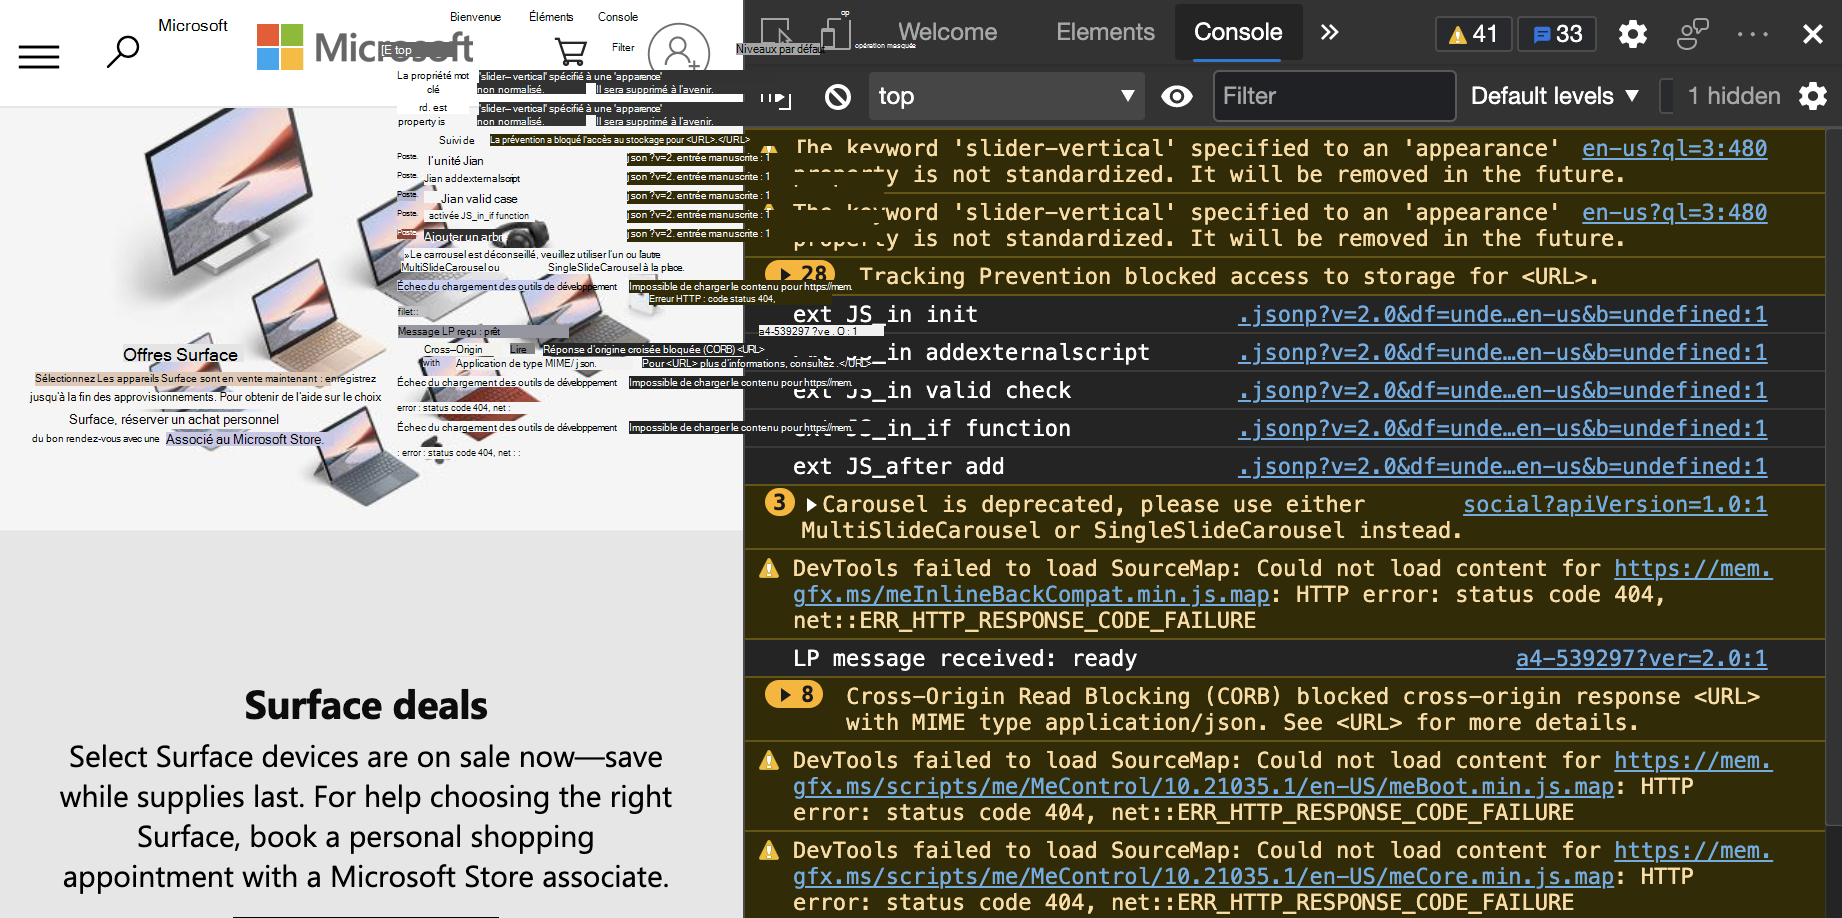Click the '1 hidden' label

click(x=1733, y=96)
